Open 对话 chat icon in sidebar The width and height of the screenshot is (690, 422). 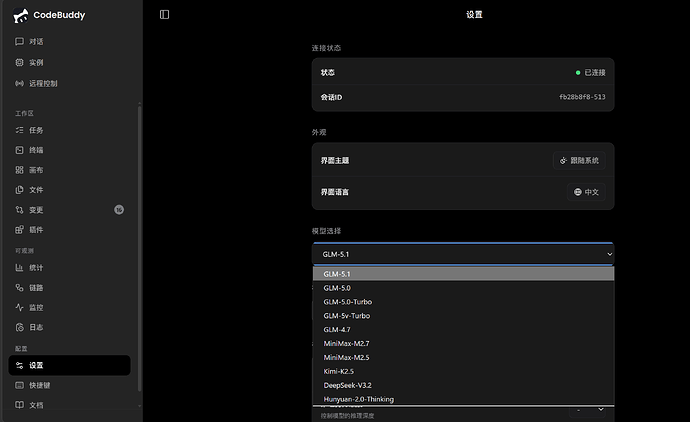[19, 41]
